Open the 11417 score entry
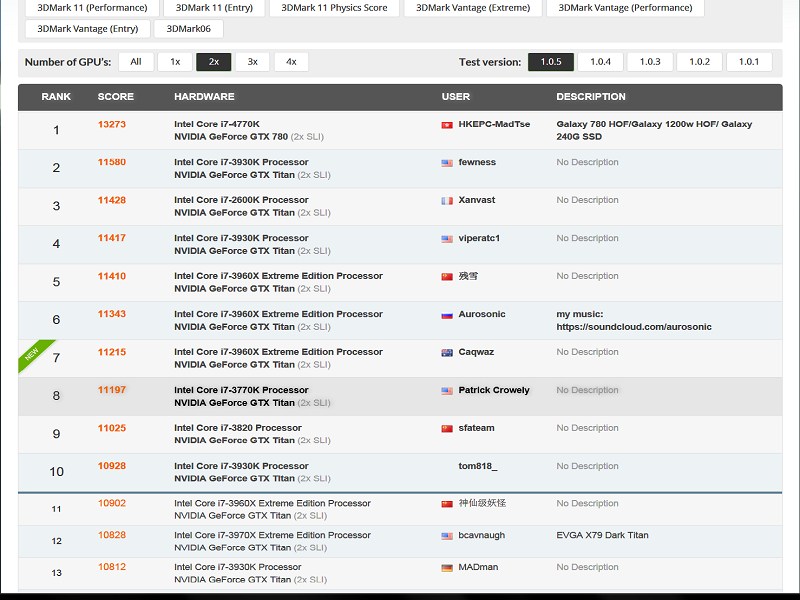The height and width of the screenshot is (600, 800). click(x=112, y=238)
